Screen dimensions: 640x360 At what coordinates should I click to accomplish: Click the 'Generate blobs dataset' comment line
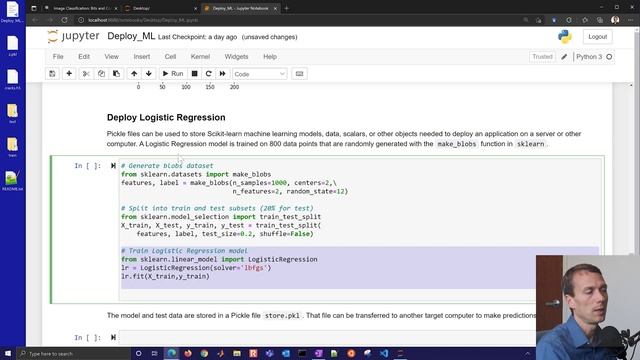click(167, 166)
